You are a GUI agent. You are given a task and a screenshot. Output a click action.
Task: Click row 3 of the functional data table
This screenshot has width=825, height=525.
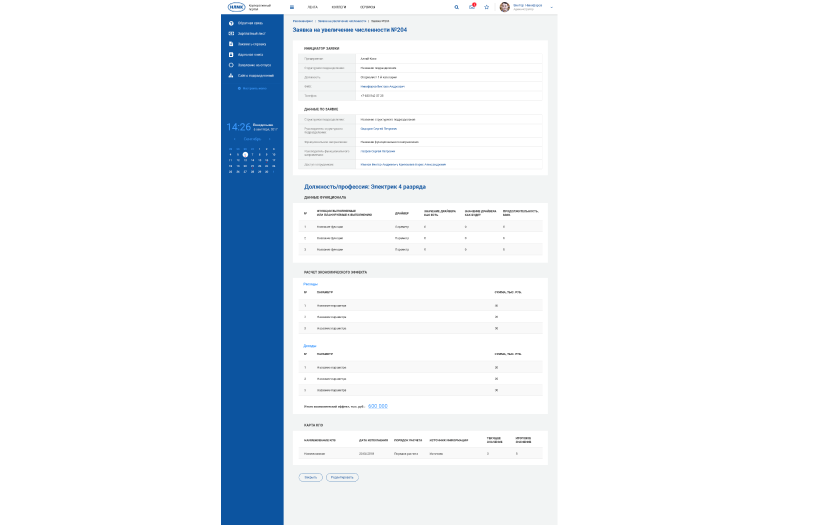420,249
